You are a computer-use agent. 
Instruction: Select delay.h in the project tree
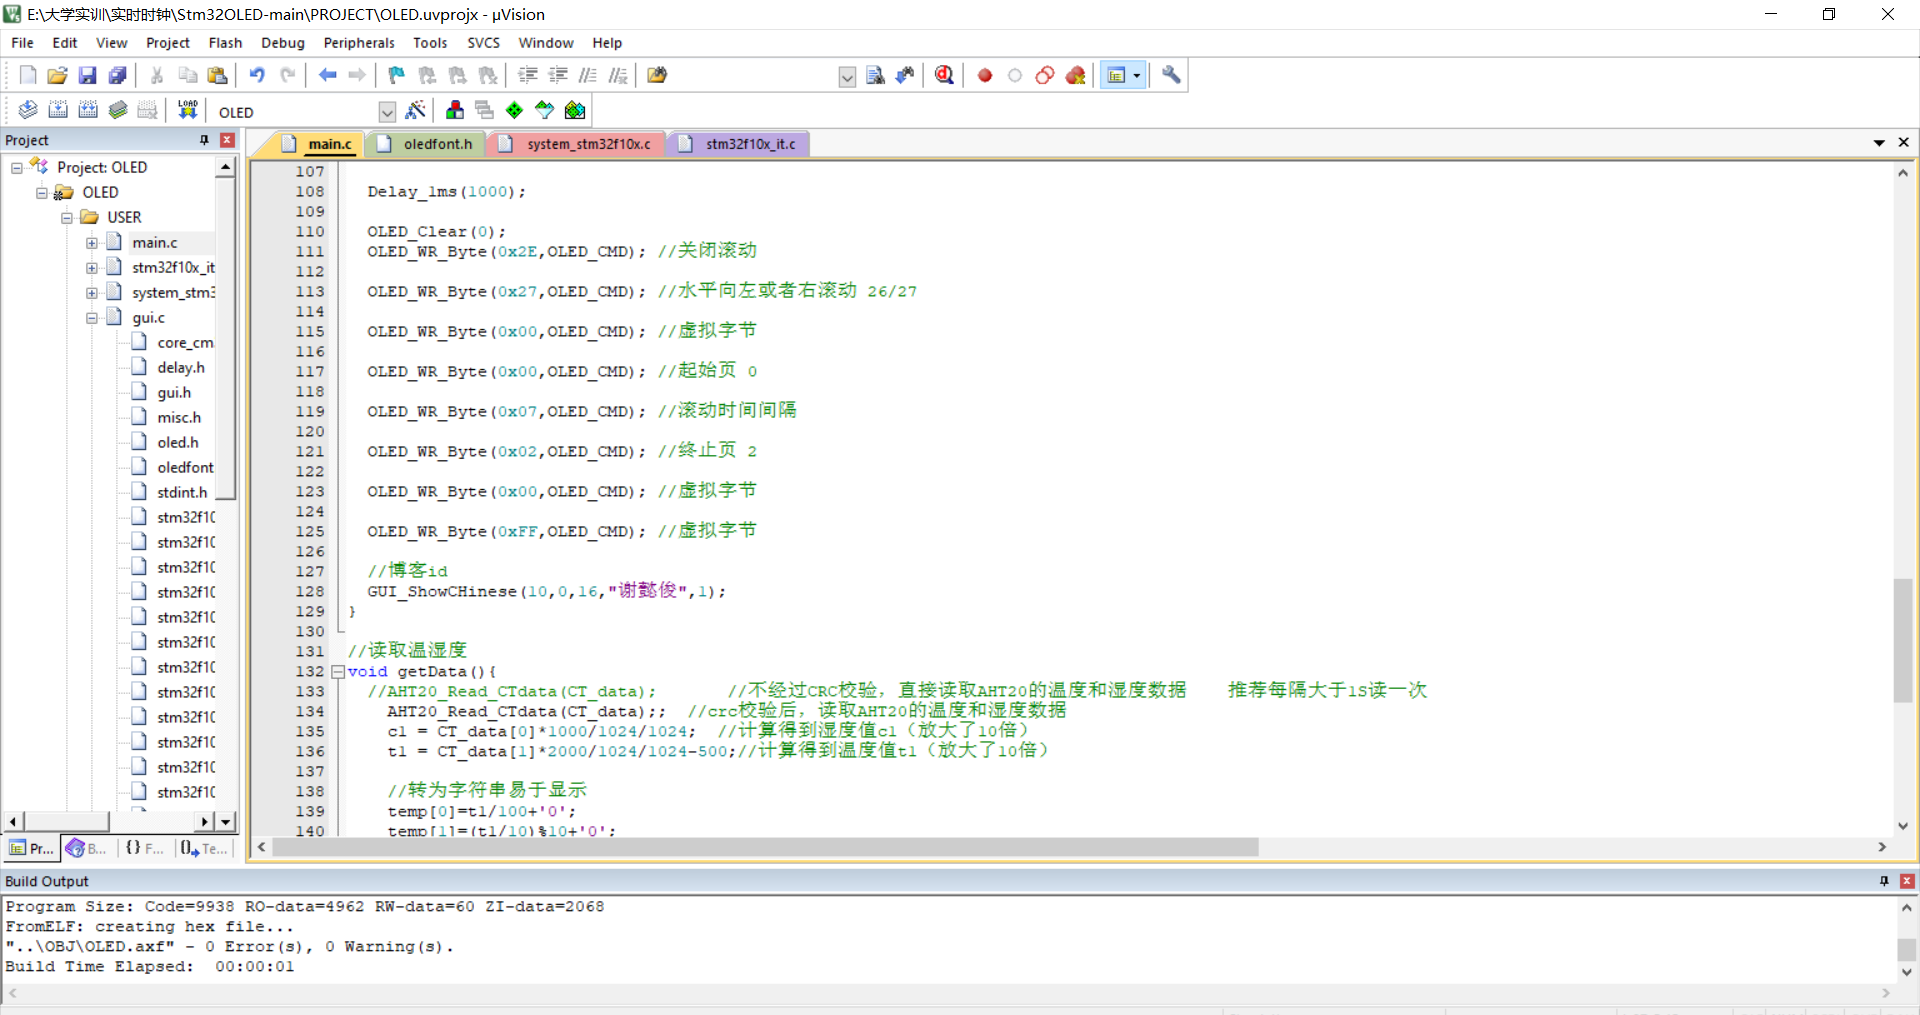[x=180, y=368]
